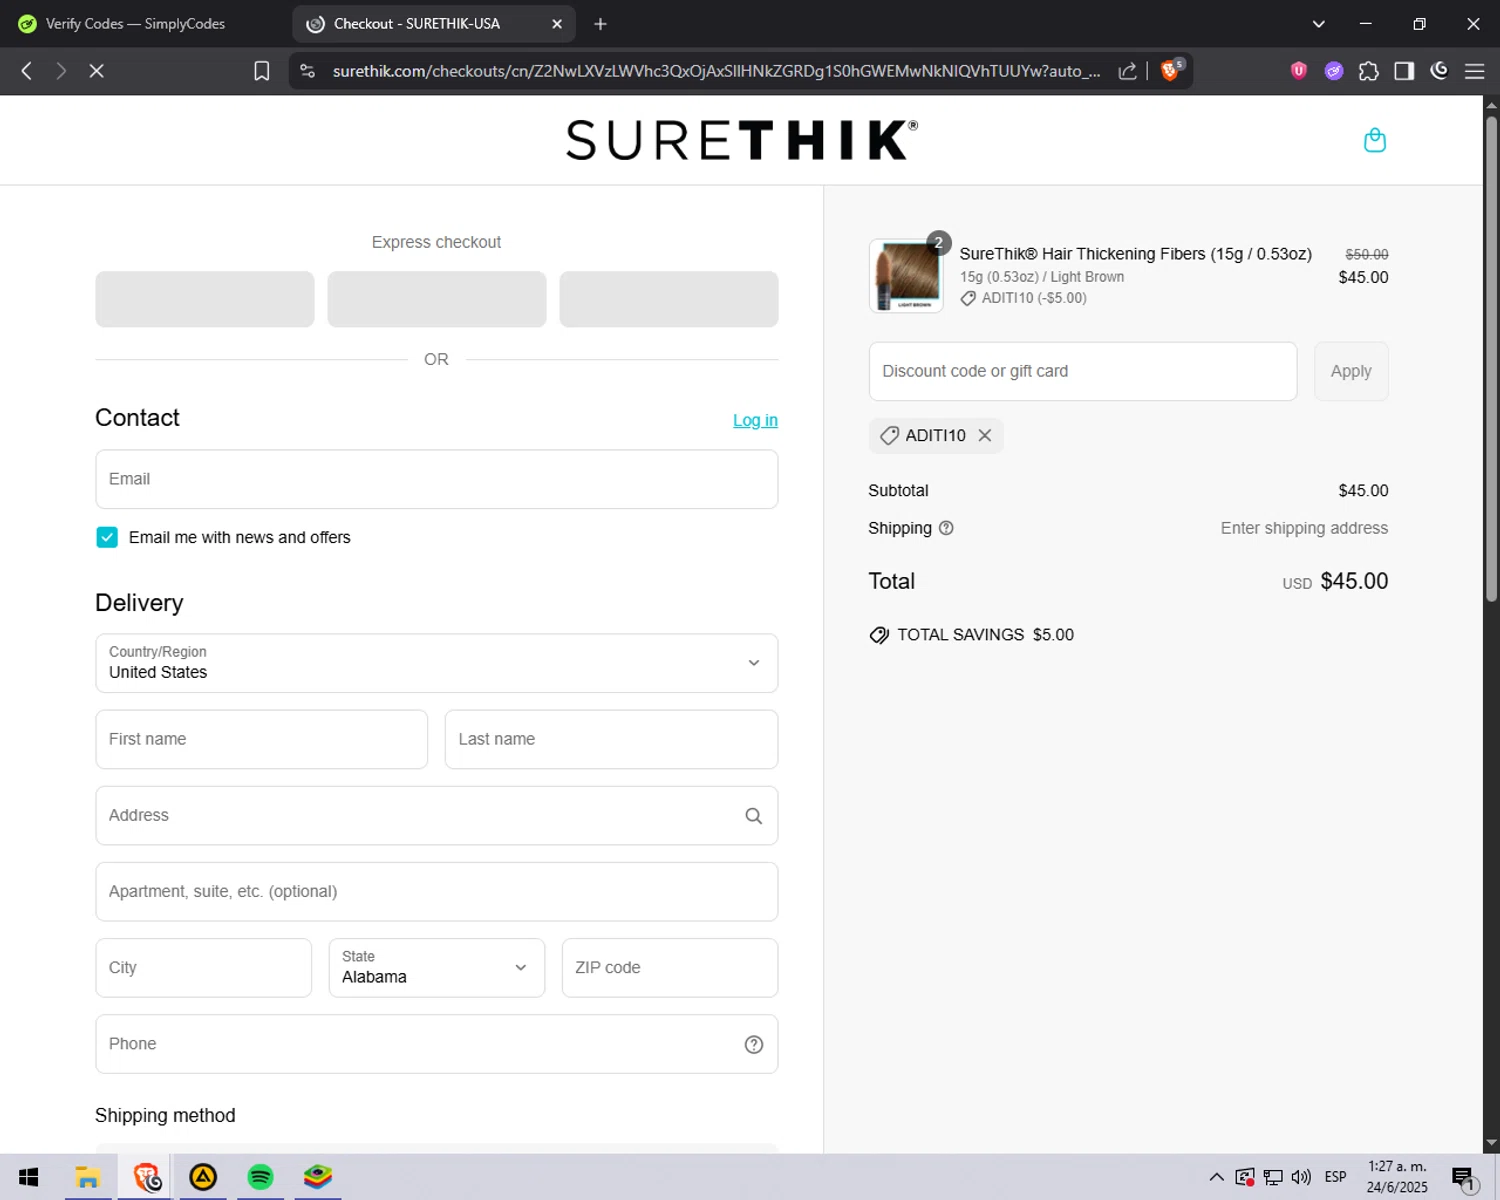Open the yellow triangle taskbar app
The height and width of the screenshot is (1200, 1500).
coord(203,1177)
